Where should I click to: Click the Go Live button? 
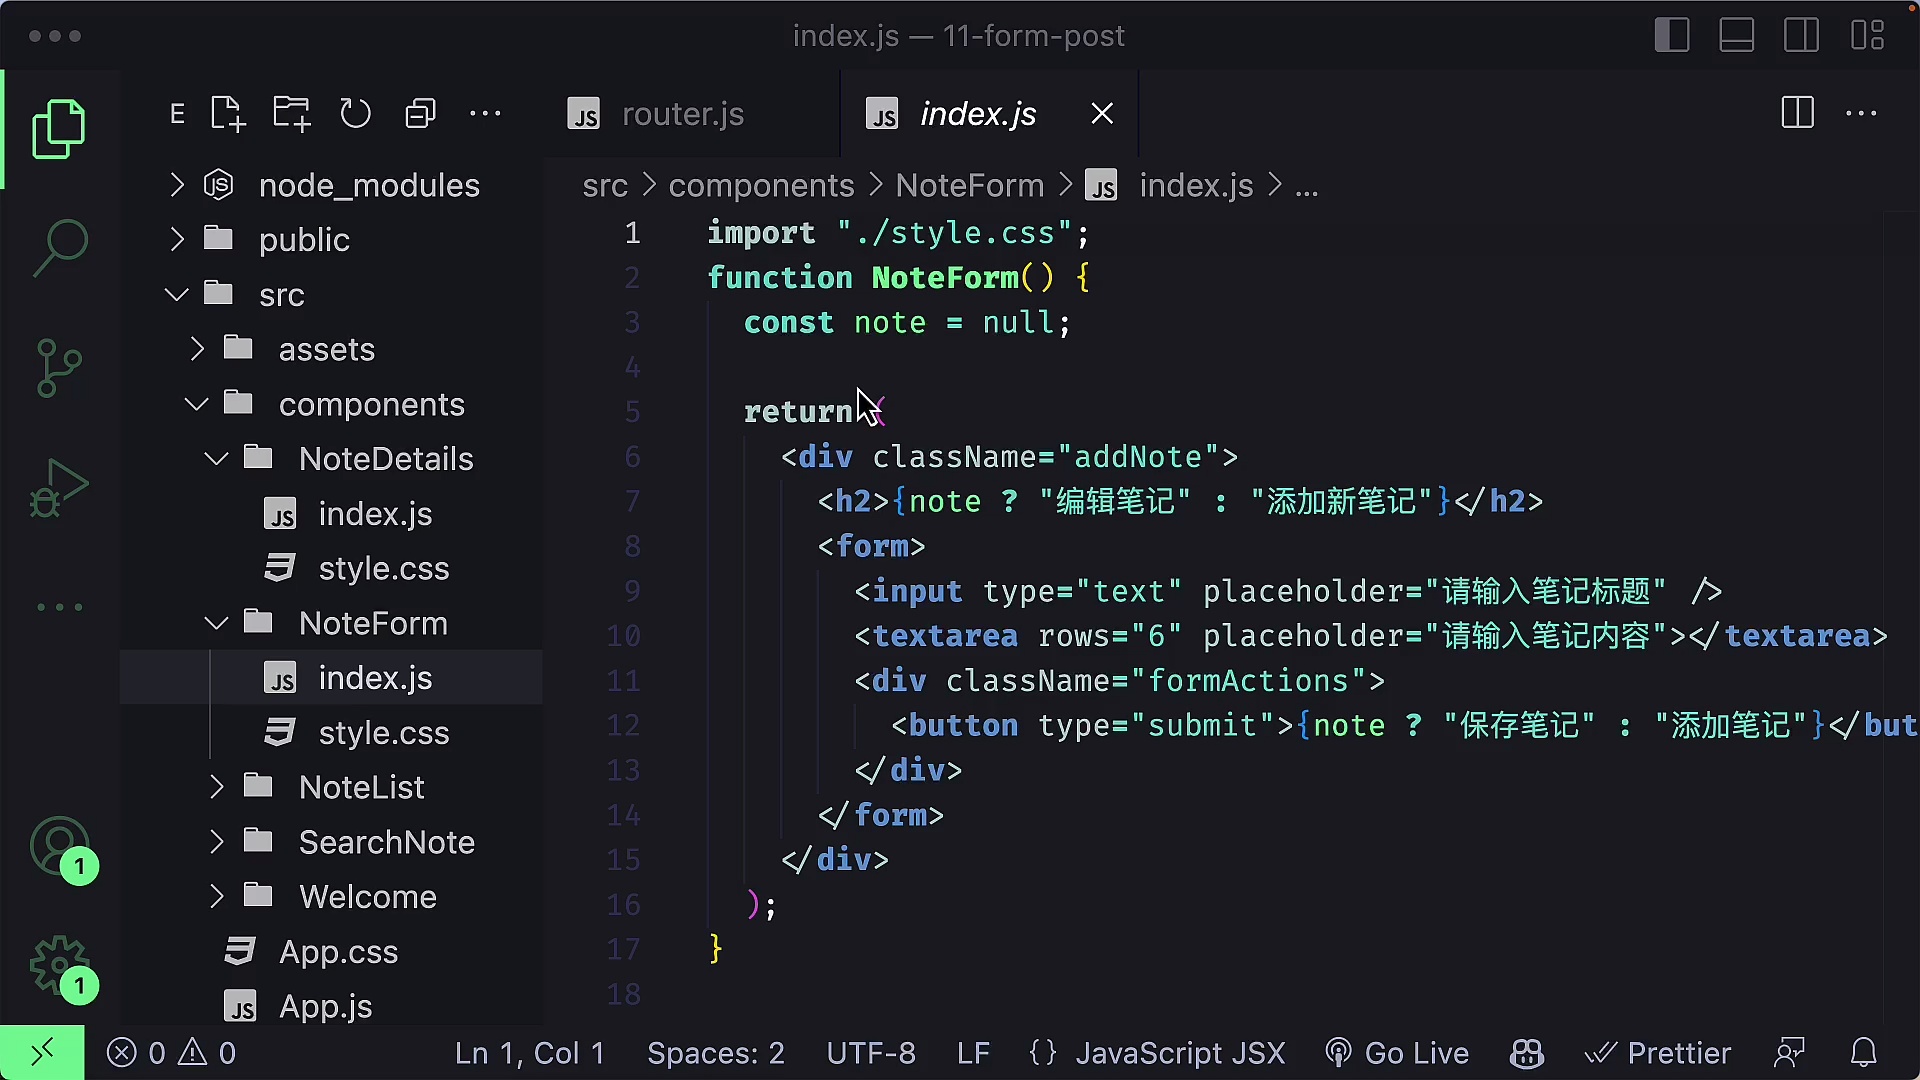(x=1397, y=1053)
